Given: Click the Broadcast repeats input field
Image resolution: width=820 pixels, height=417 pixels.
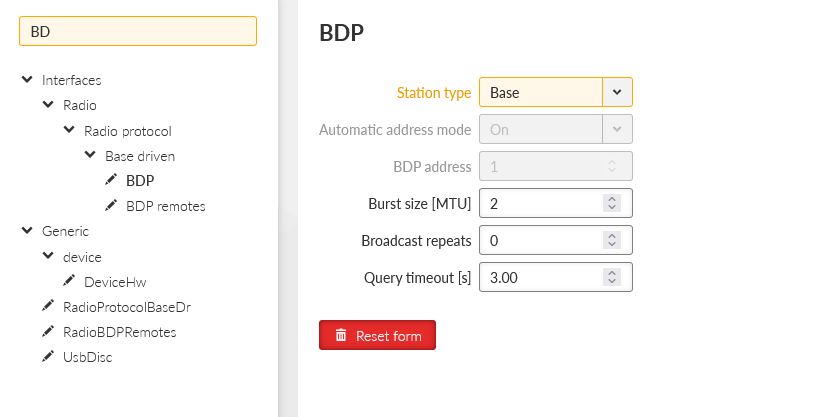Looking at the screenshot, I should pos(555,240).
